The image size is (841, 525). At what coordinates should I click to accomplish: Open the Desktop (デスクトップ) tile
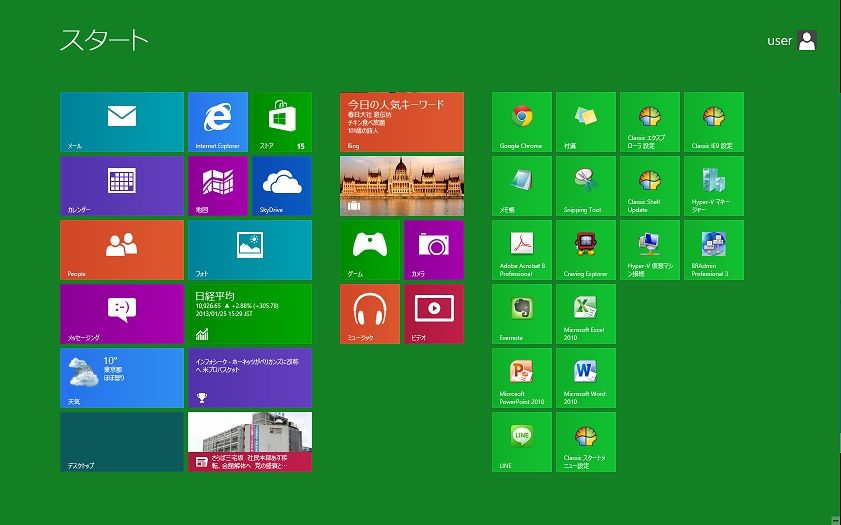coord(122,442)
